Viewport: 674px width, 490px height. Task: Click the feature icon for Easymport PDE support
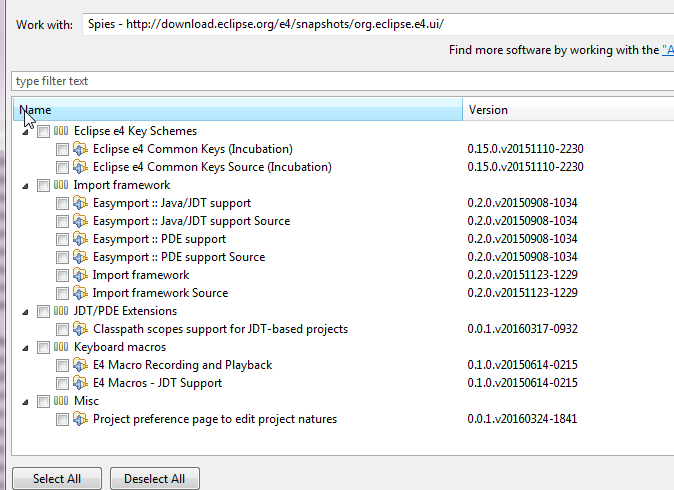[80, 239]
